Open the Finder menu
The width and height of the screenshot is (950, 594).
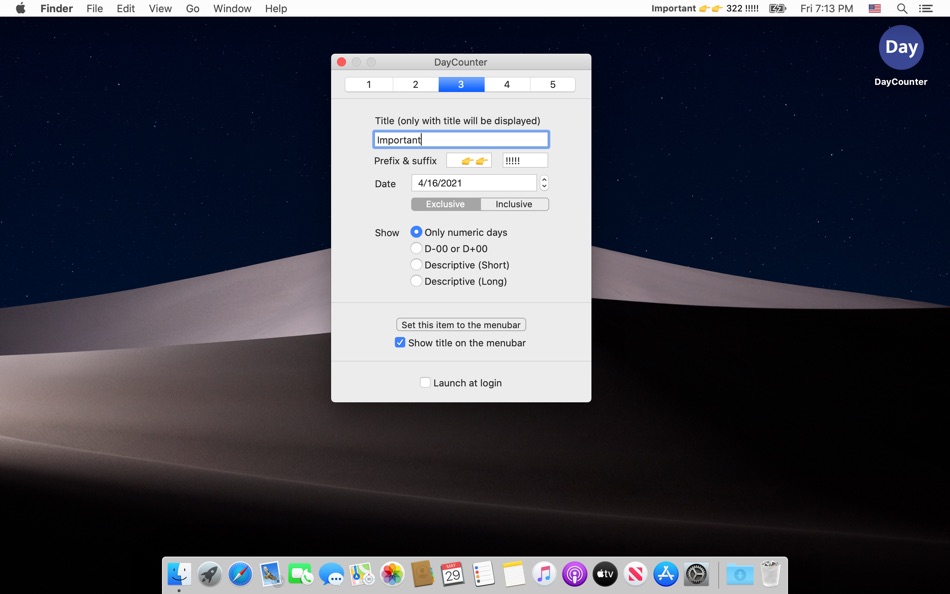coord(56,8)
